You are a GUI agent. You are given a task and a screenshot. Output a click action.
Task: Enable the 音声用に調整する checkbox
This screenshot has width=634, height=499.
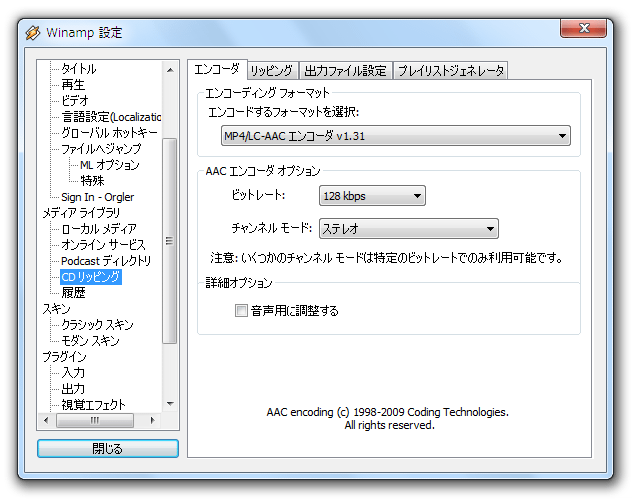(x=241, y=311)
